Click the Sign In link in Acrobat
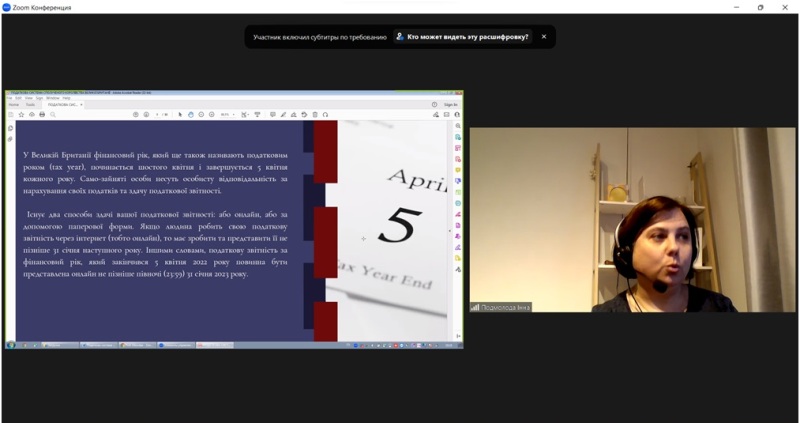 click(x=450, y=104)
